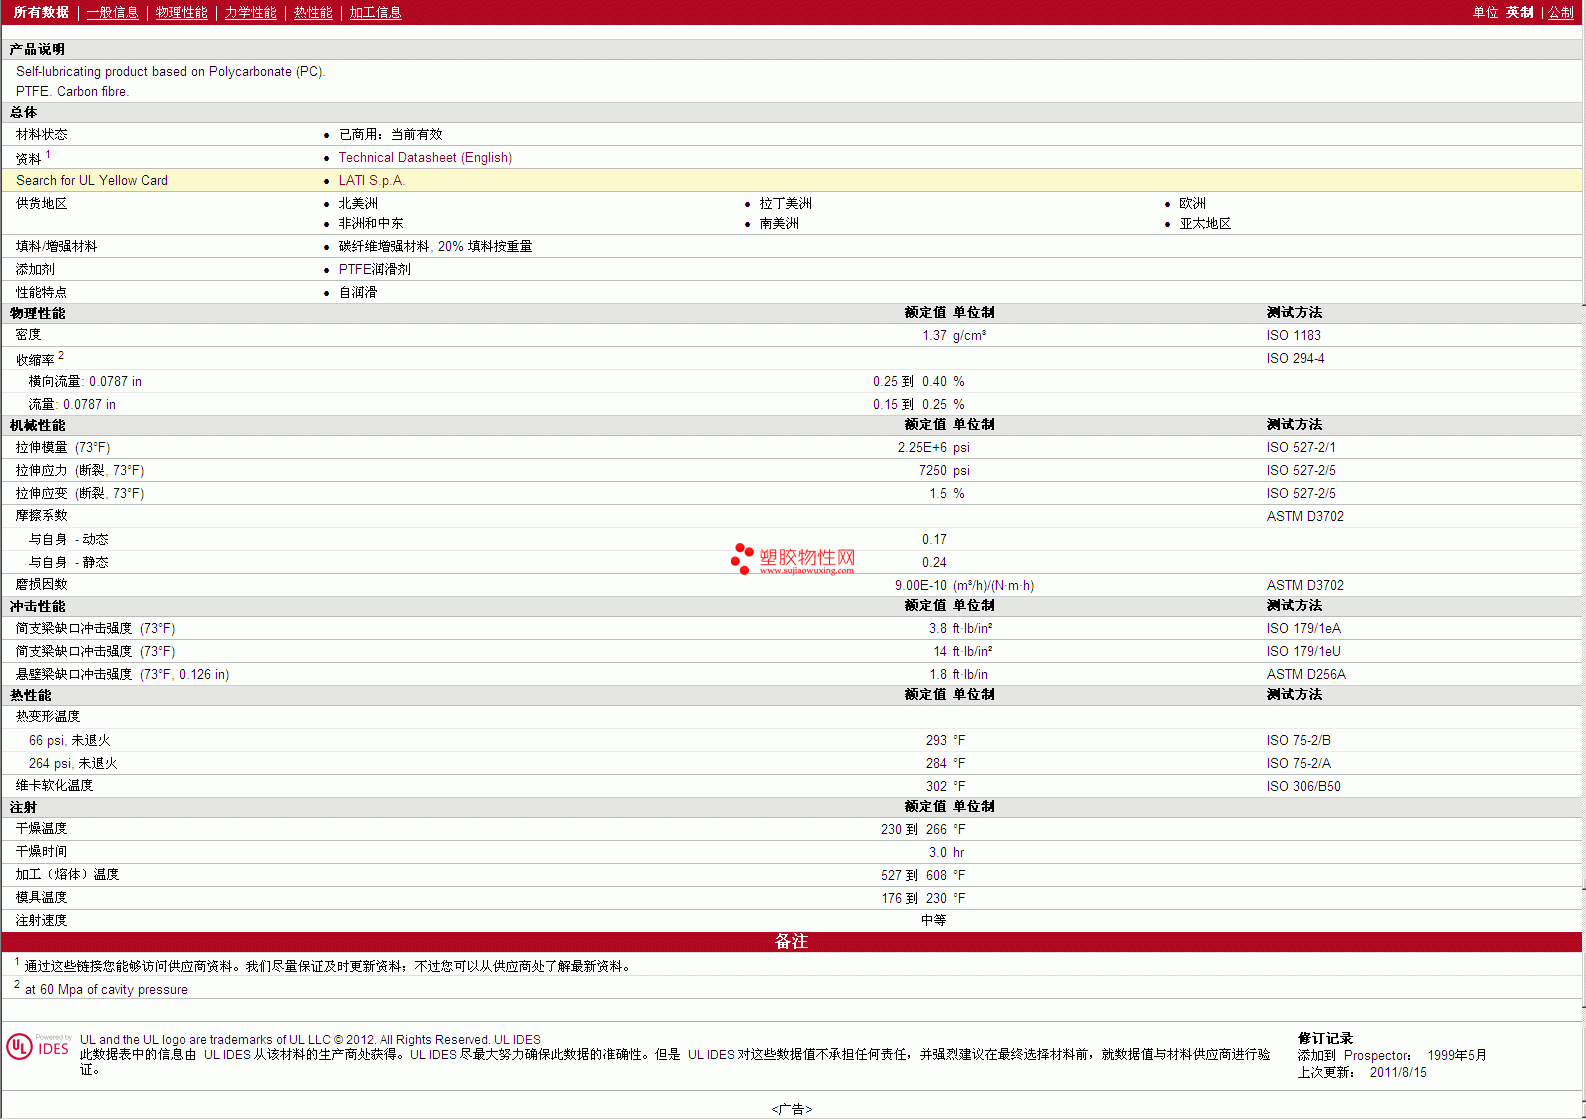Switch units to 公制
Screen dimensions: 1586x1120
tap(1560, 13)
